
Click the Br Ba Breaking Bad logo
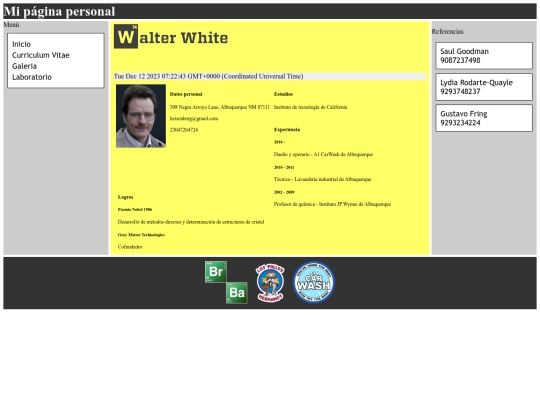[226, 282]
